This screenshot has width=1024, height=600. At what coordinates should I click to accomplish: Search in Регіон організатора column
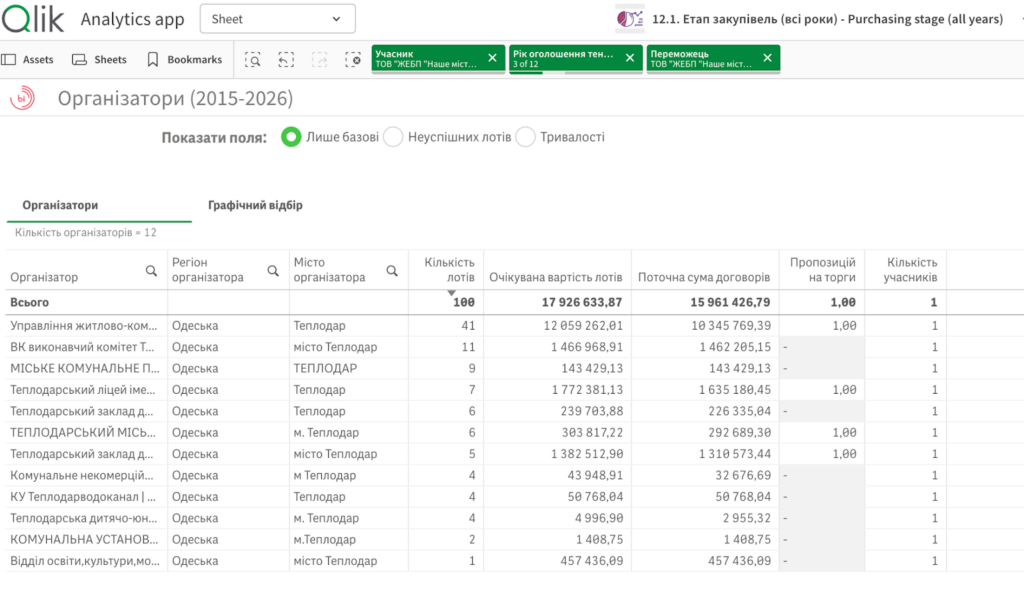(273, 270)
